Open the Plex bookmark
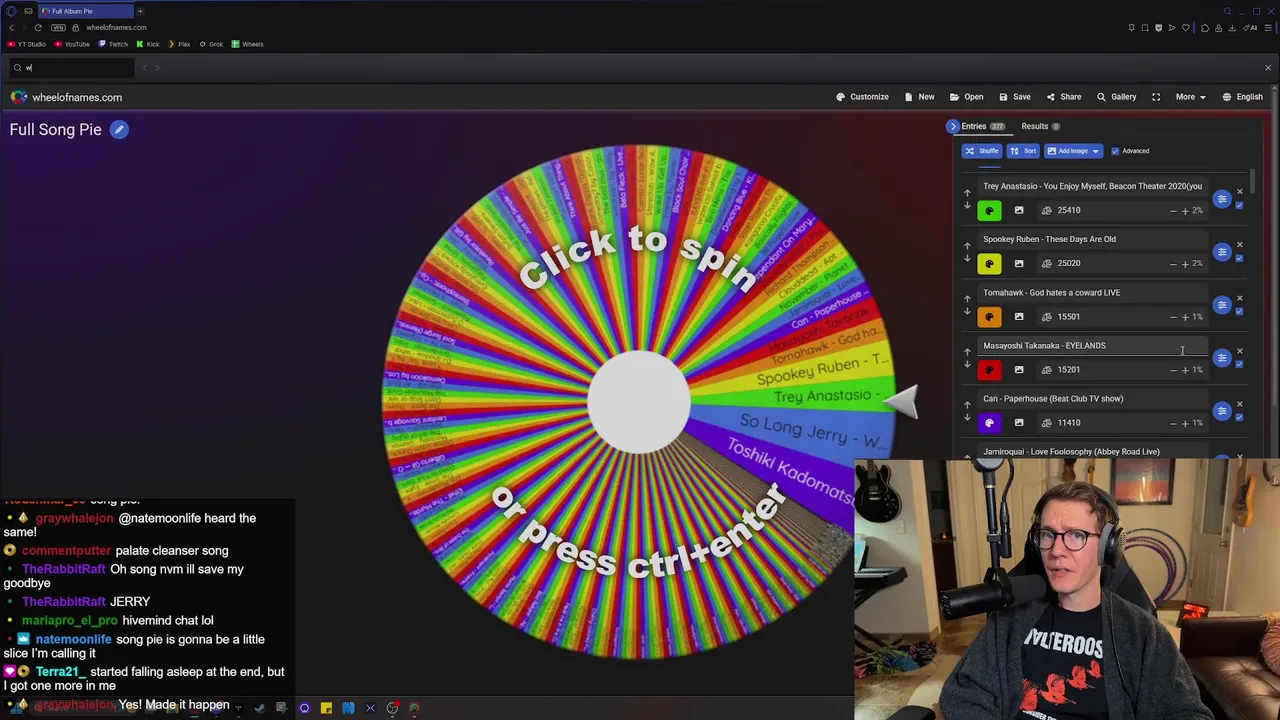1280x720 pixels. coord(179,44)
